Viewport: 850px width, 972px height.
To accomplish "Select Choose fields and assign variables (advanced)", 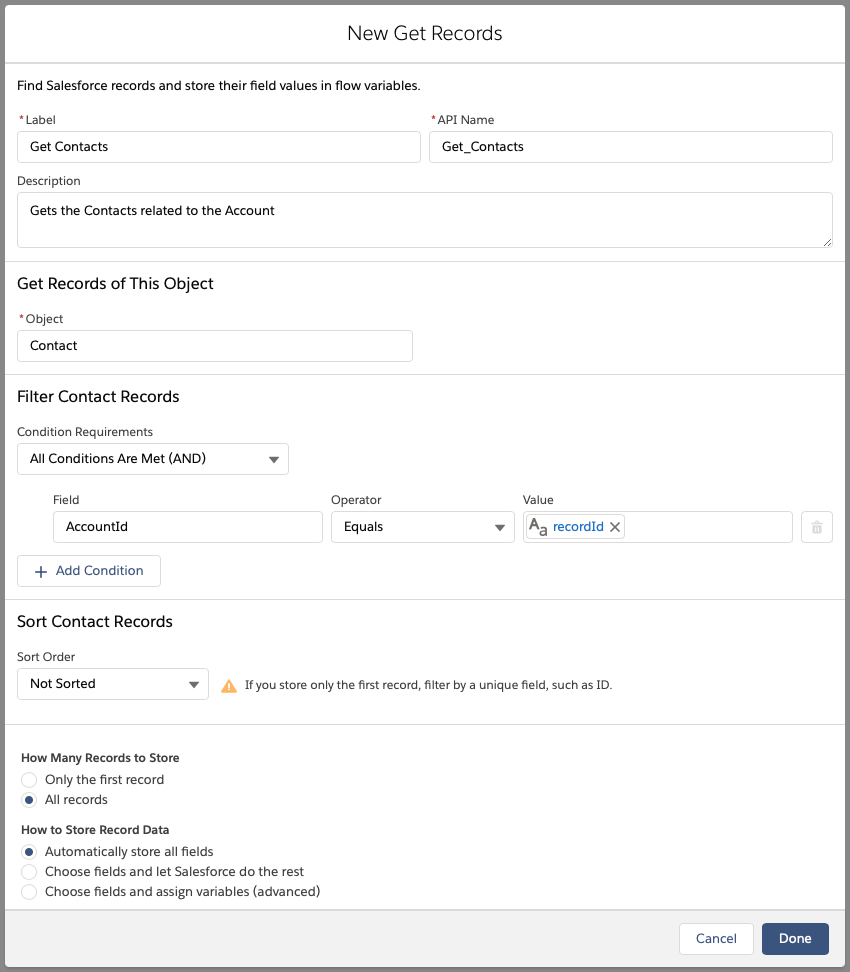I will (29, 891).
